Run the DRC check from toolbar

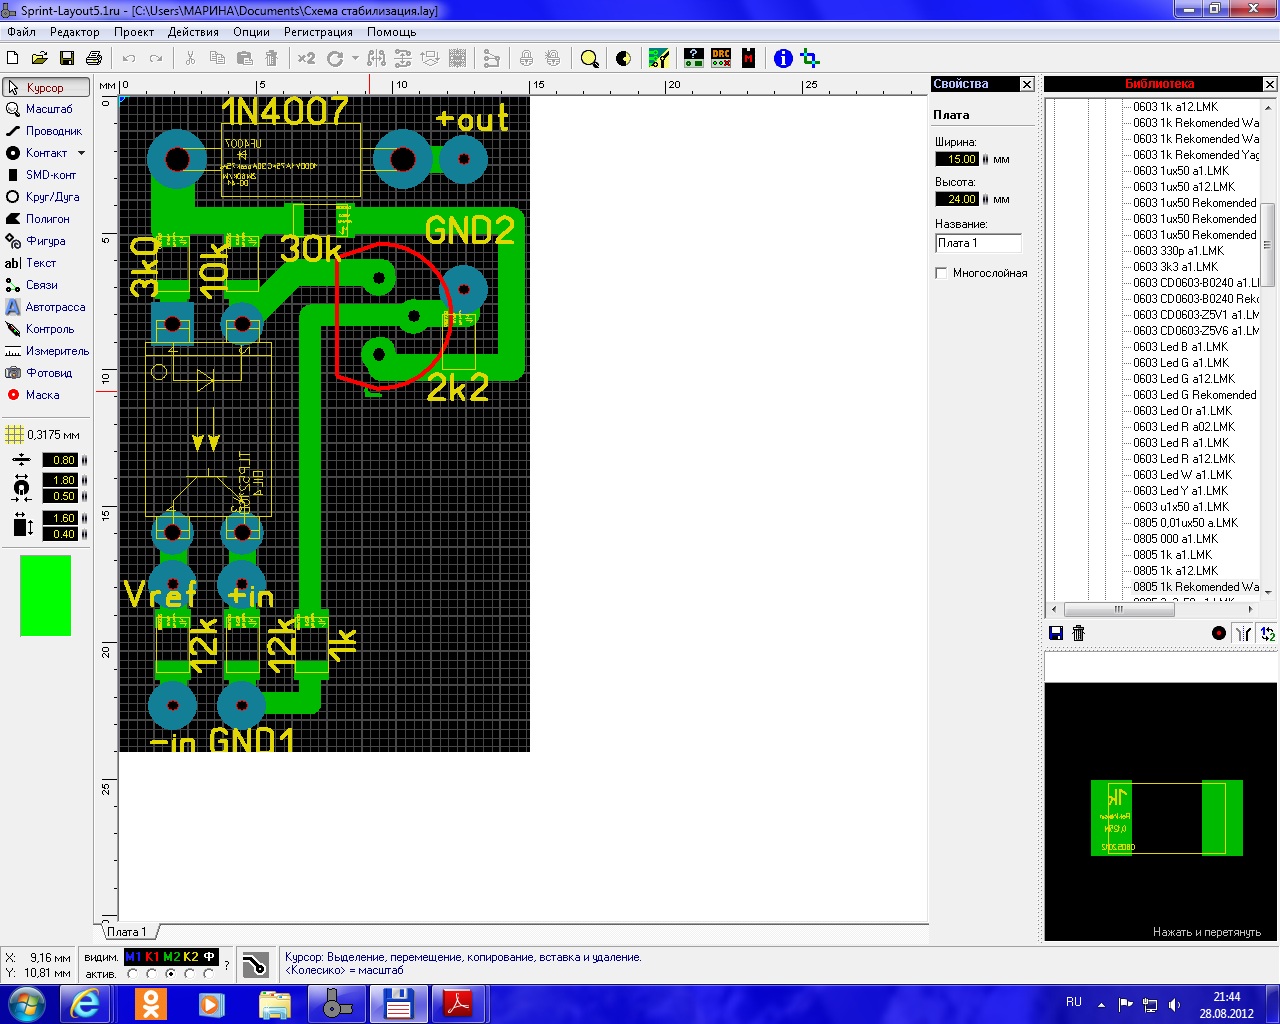pyautogui.click(x=721, y=59)
